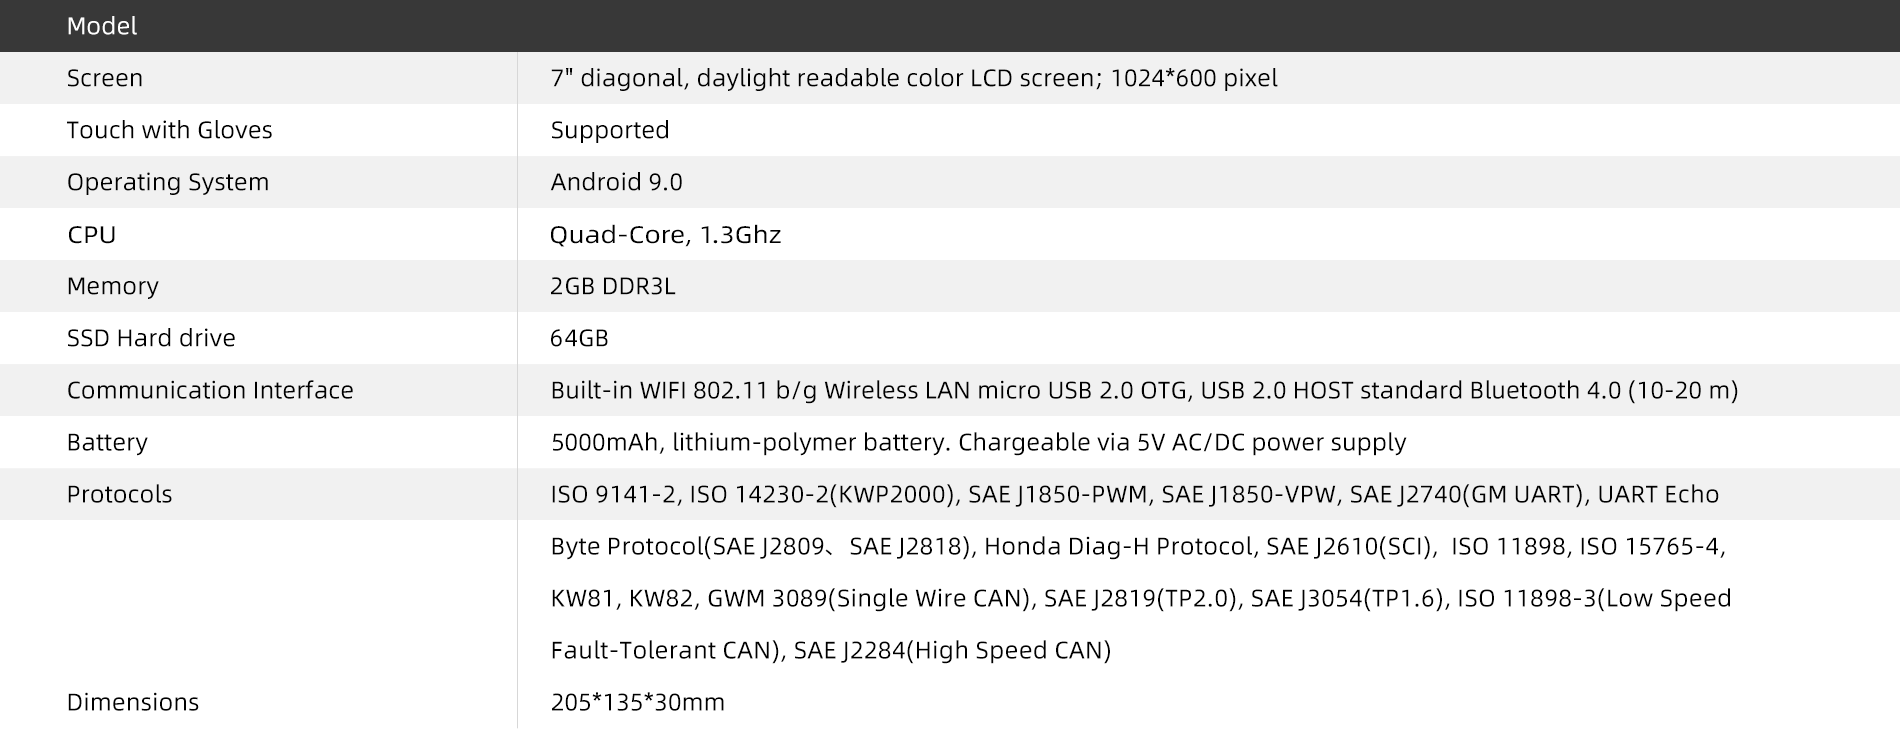The image size is (1900, 729).
Task: Select the Protocols row label
Action: pos(119,494)
